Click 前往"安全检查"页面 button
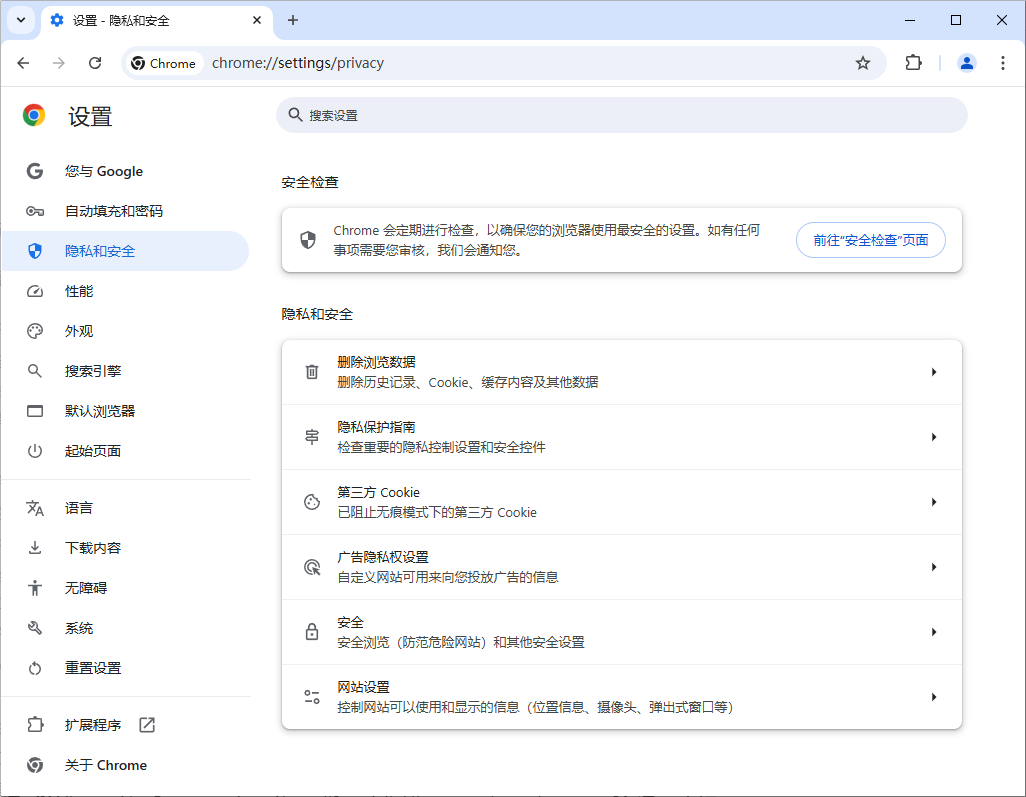 pos(870,240)
